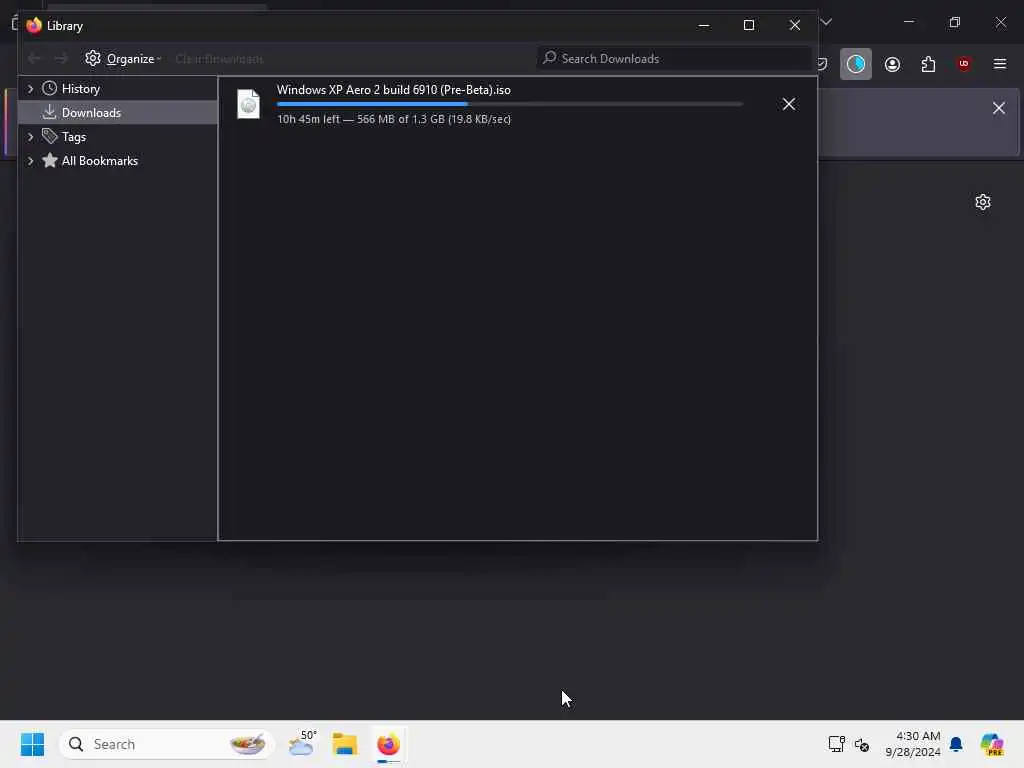The width and height of the screenshot is (1024, 768).
Task: Open the Windows Start menu
Action: tap(33, 744)
